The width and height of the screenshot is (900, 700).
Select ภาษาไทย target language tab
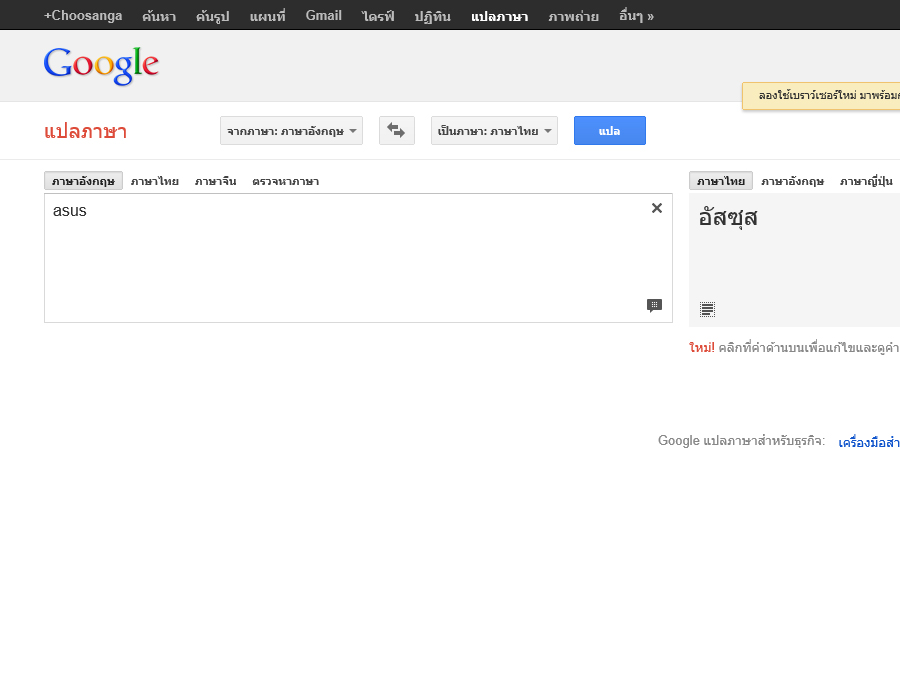point(720,181)
